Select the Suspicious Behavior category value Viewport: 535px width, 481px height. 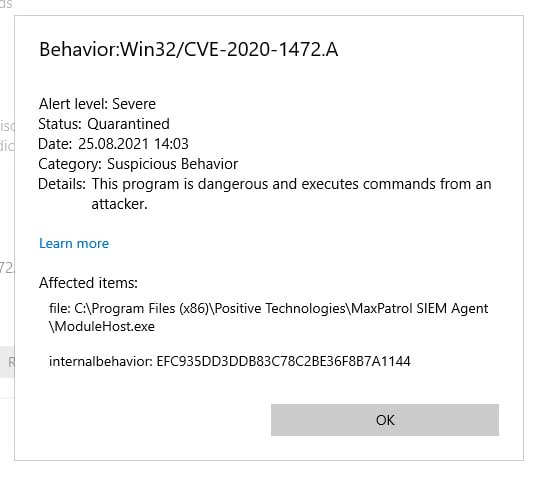[172, 164]
